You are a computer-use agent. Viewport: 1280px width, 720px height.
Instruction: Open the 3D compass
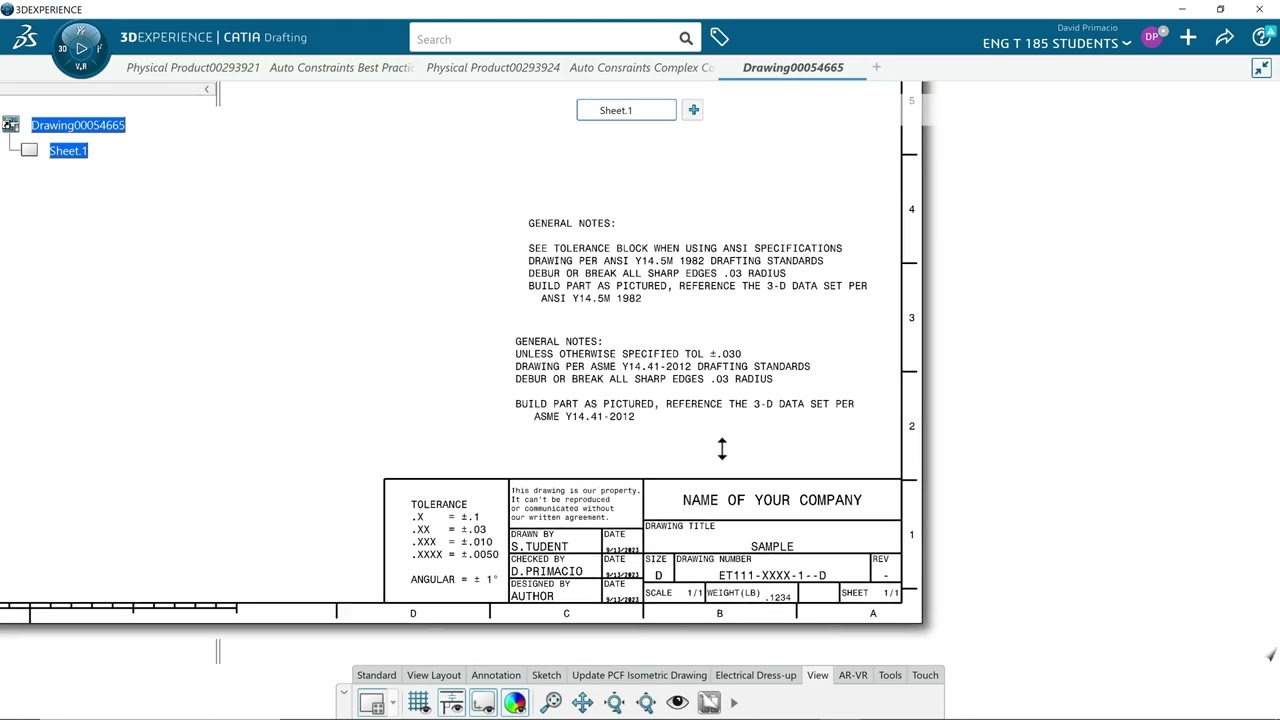click(81, 50)
